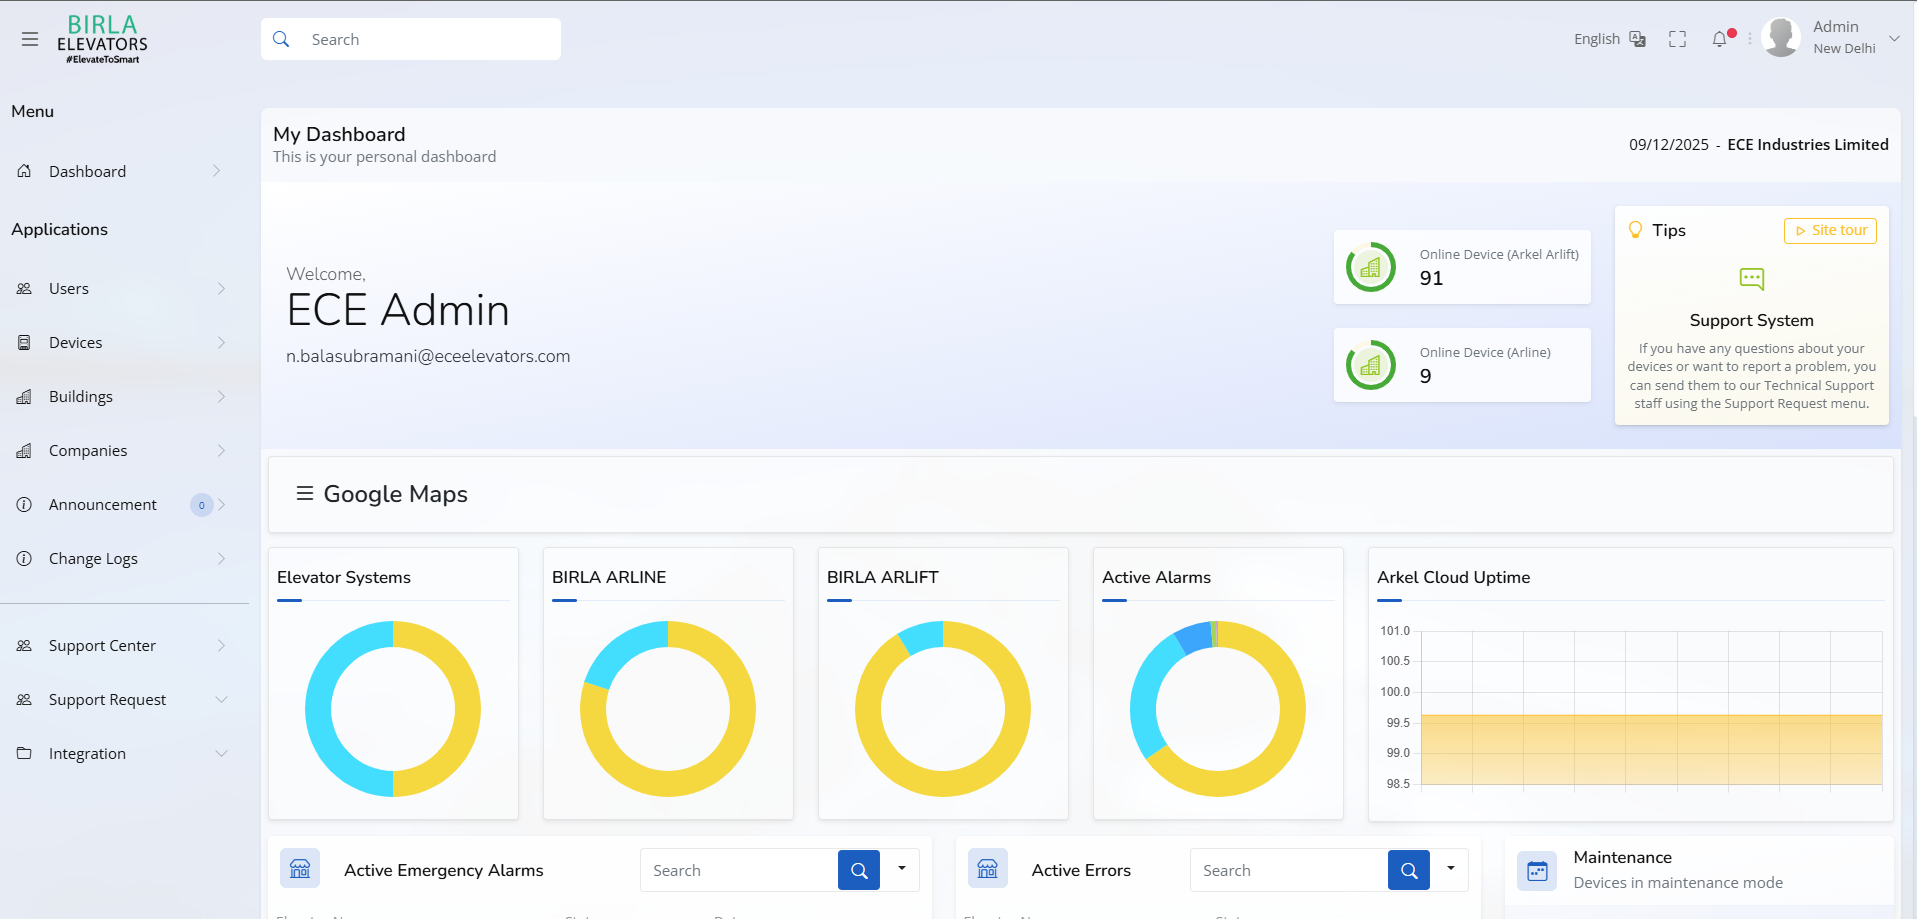Open the Admin account dropdown arrow

[x=1894, y=38]
